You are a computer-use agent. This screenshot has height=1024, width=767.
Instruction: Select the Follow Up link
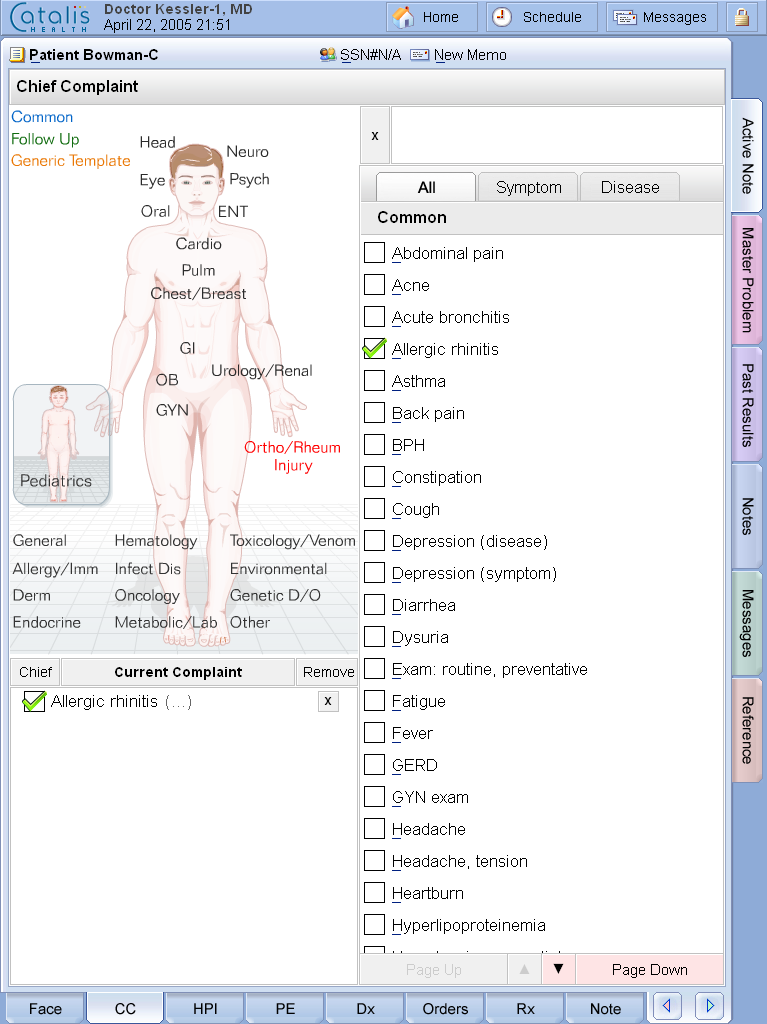pyautogui.click(x=45, y=139)
